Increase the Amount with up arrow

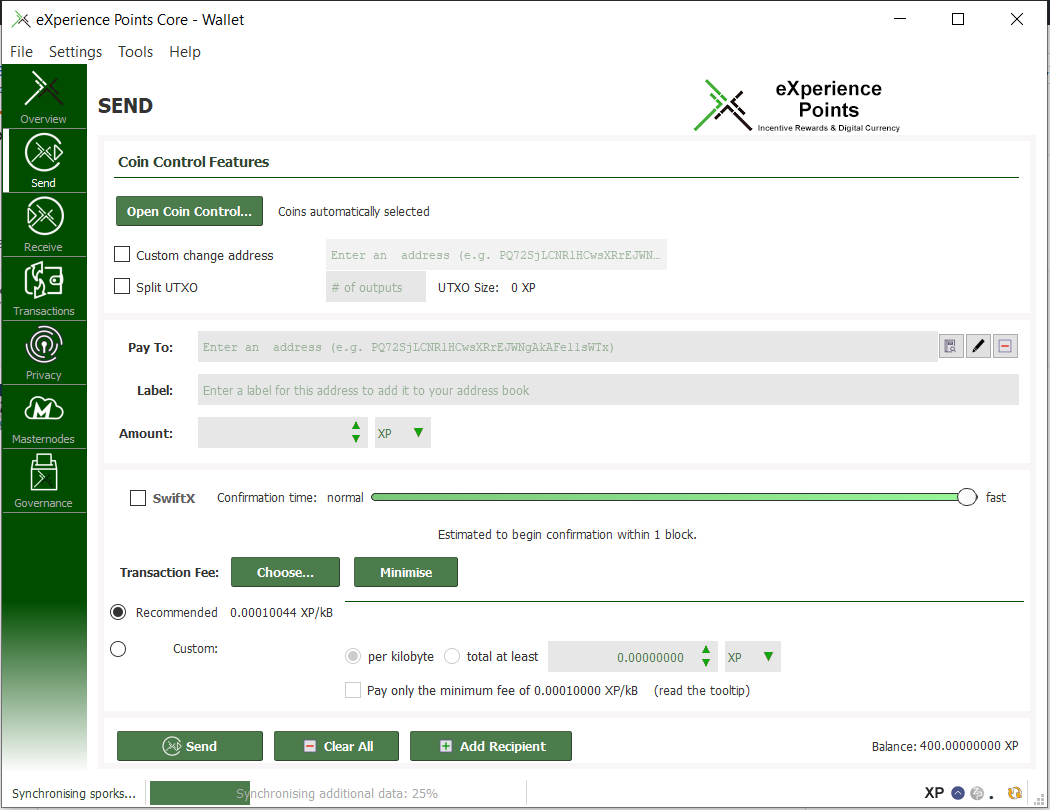click(x=356, y=426)
